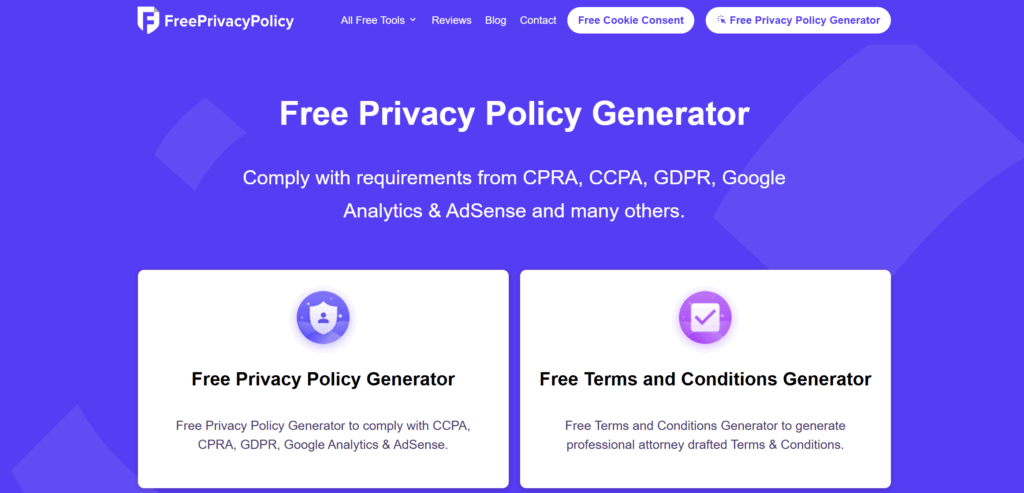Expand the All Free Tools chevron

coord(413,20)
